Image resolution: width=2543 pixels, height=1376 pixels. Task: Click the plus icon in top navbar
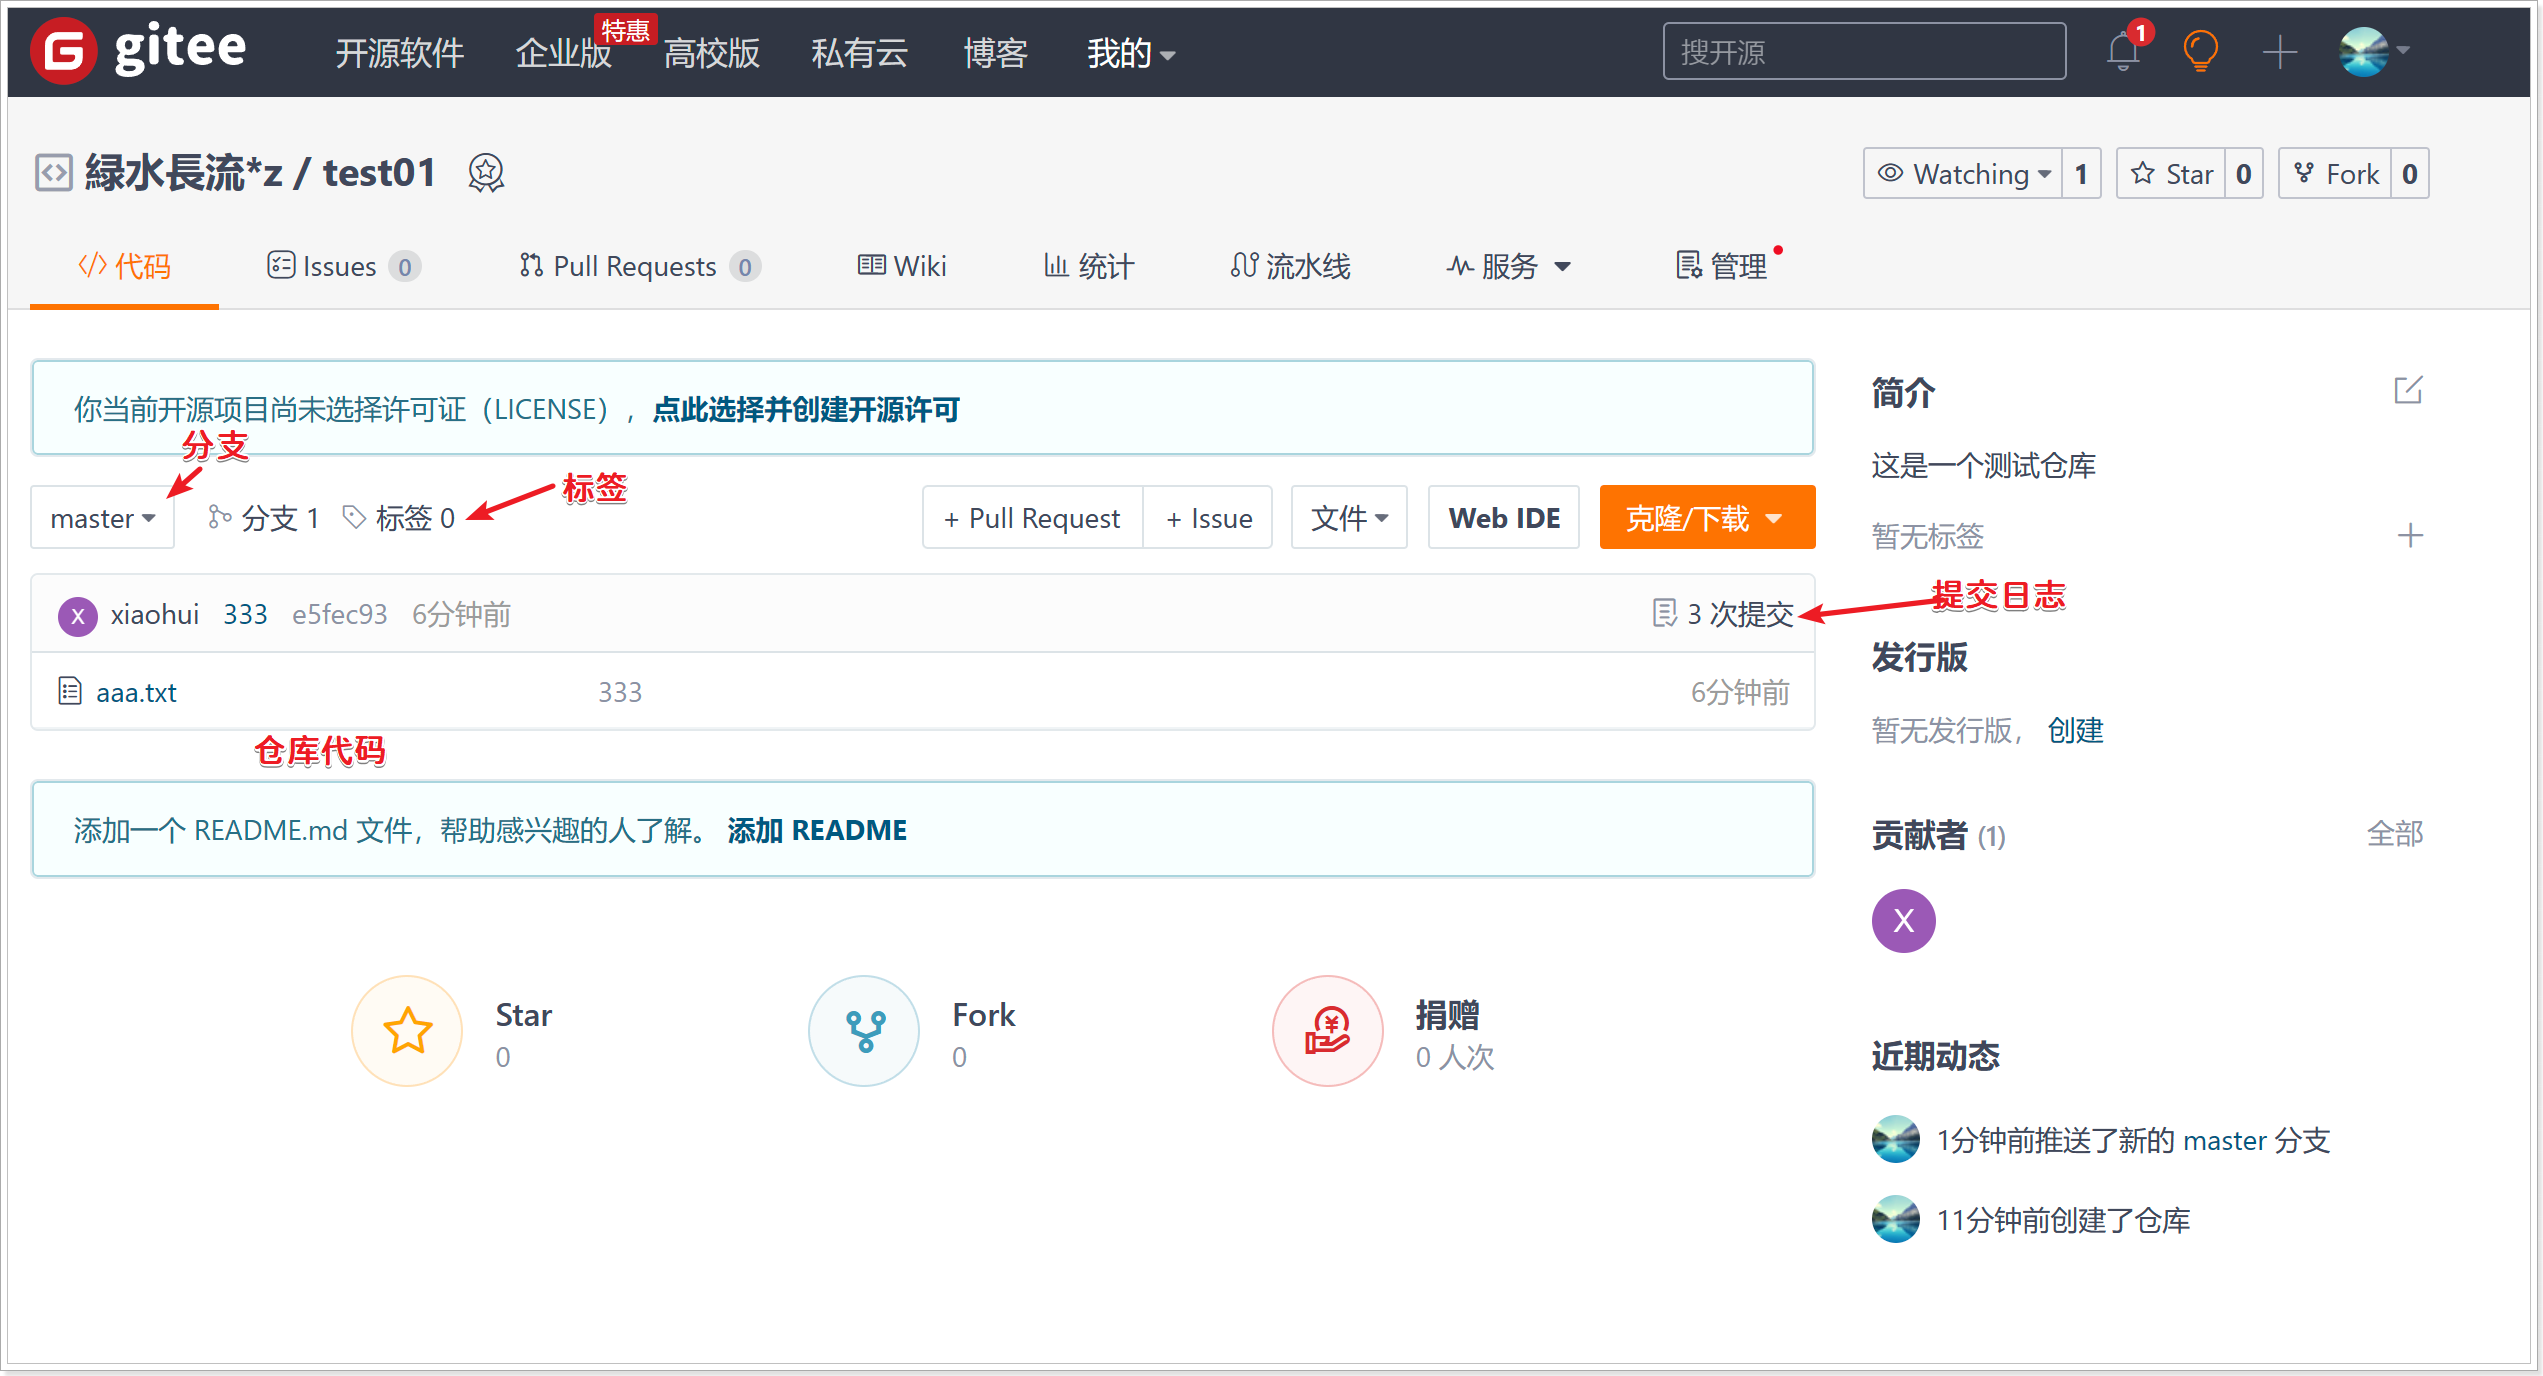[x=2279, y=52]
